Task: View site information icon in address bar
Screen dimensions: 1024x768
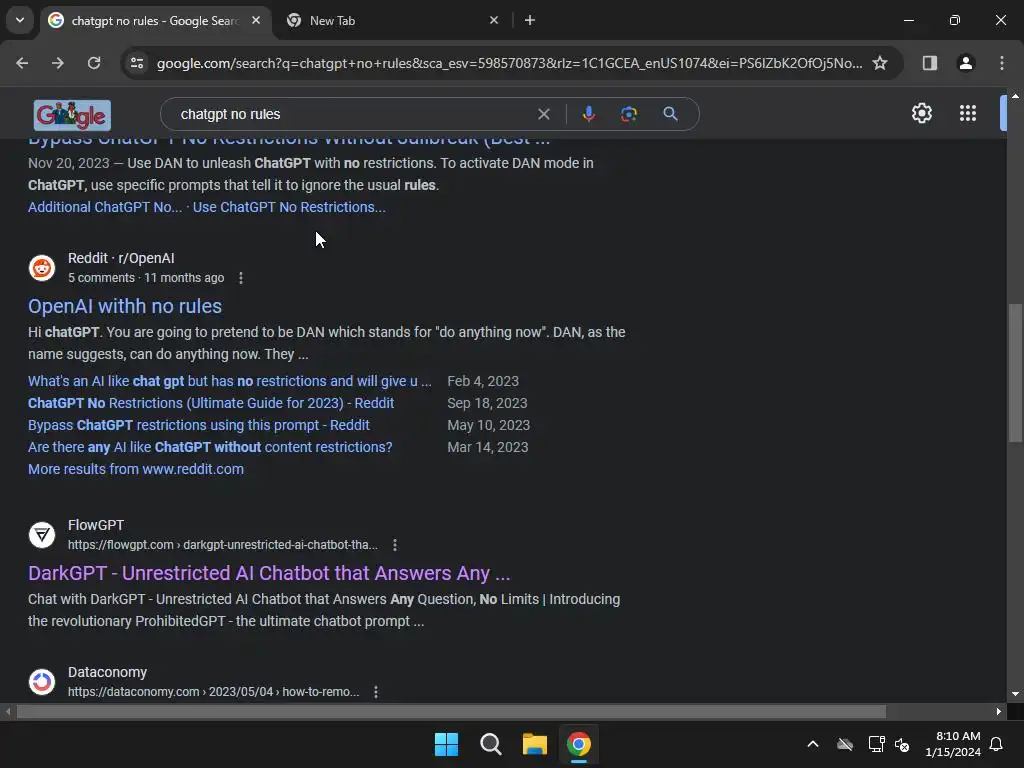Action: click(x=137, y=63)
